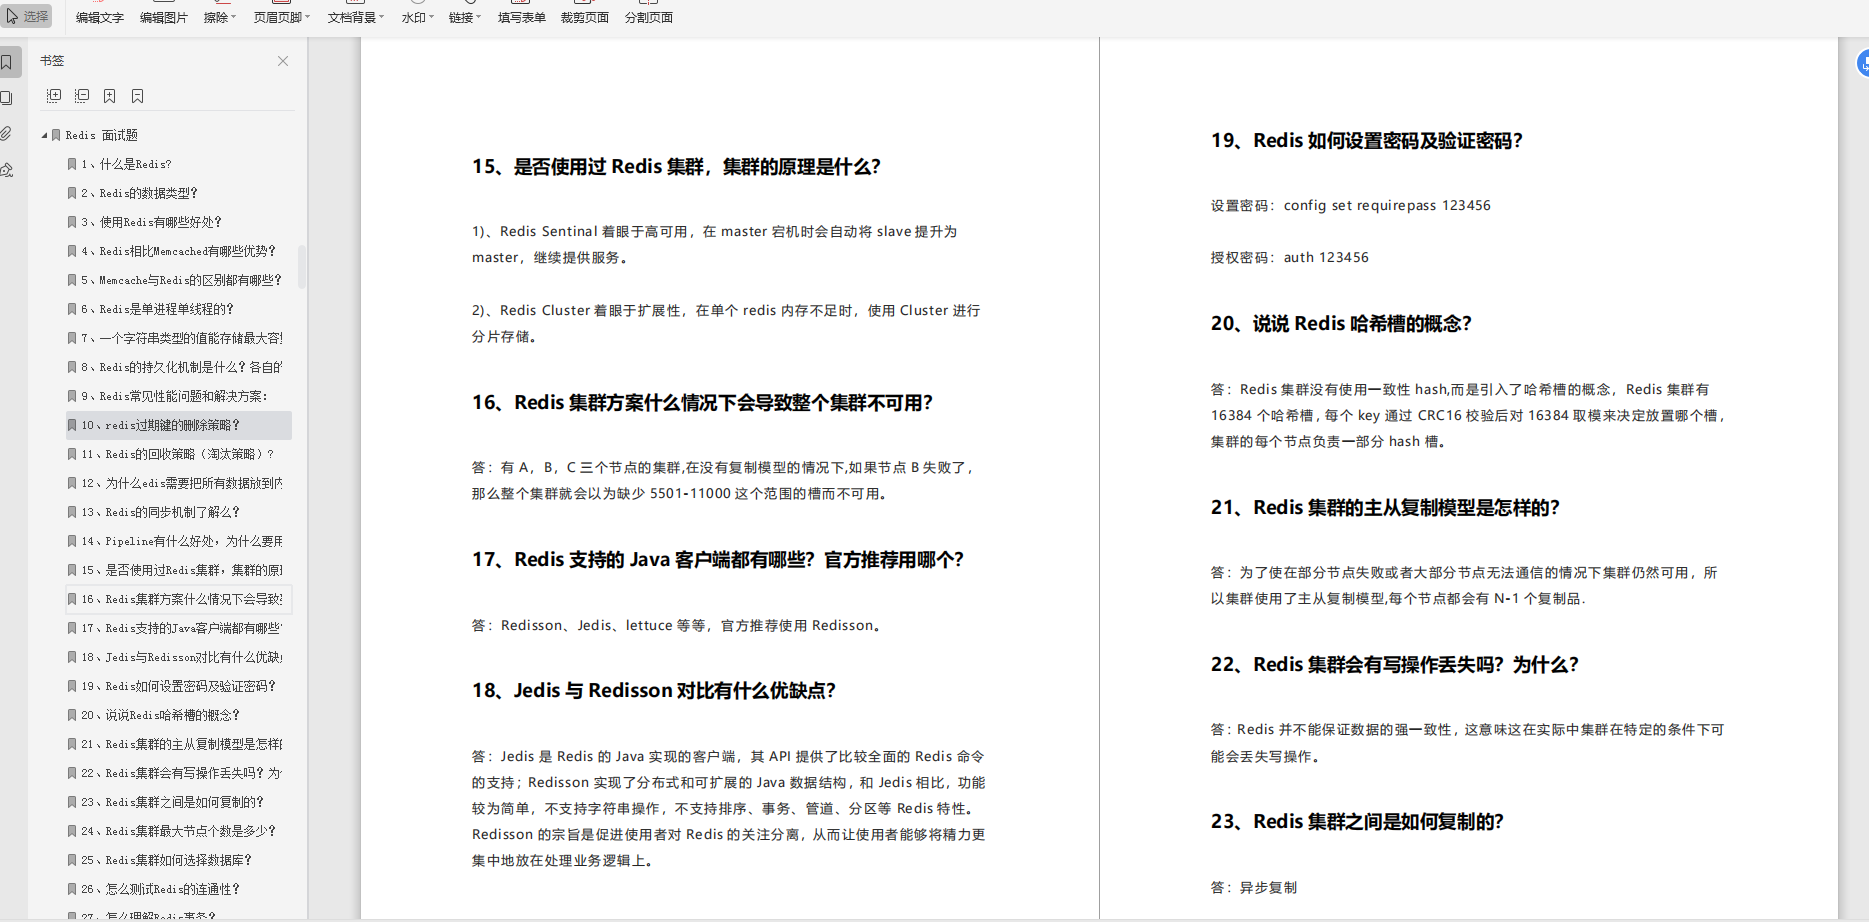Viewport: 1869px width, 922px height.
Task: Collapse the Redis 面试题 bookmark tree
Action: pos(44,135)
